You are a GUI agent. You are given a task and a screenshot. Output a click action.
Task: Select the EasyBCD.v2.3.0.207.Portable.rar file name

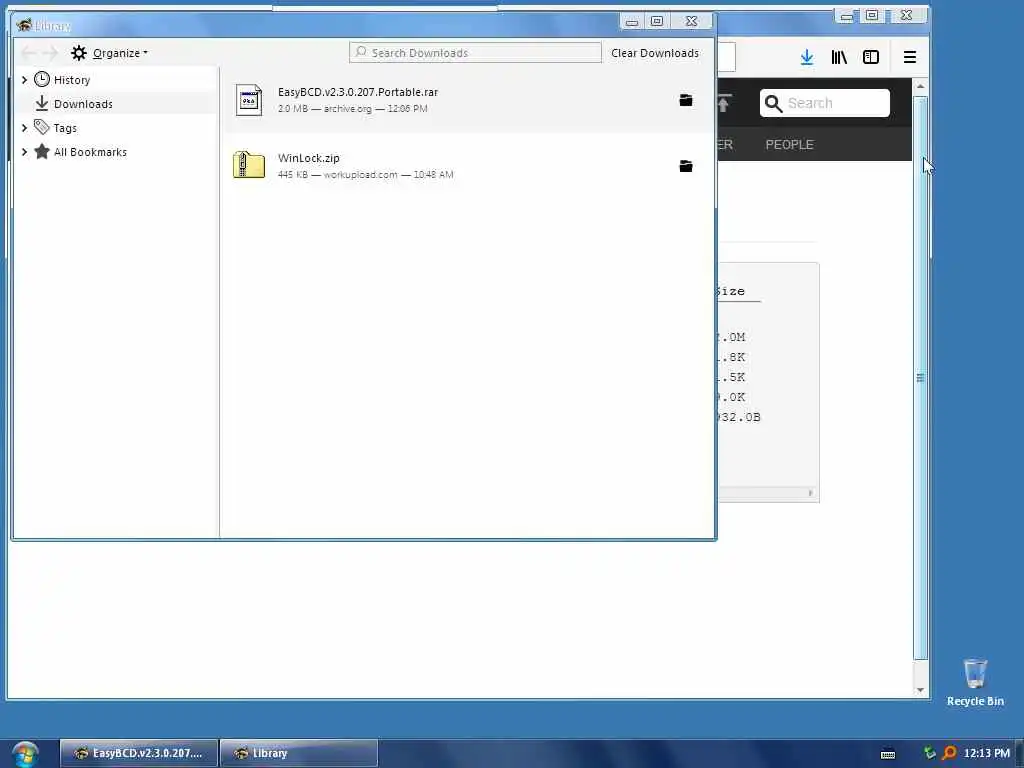[358, 92]
